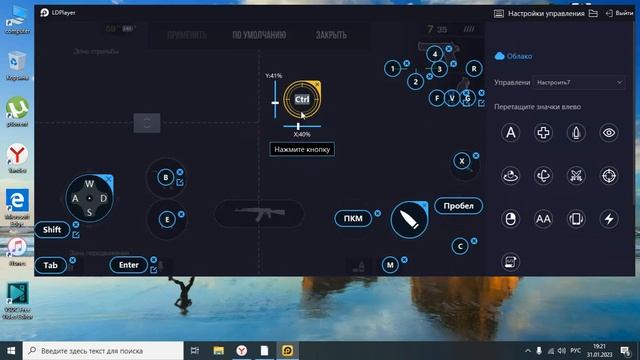Remove the Shift key mapping
Viewport: 640px width, 360px height.
[x=76, y=225]
